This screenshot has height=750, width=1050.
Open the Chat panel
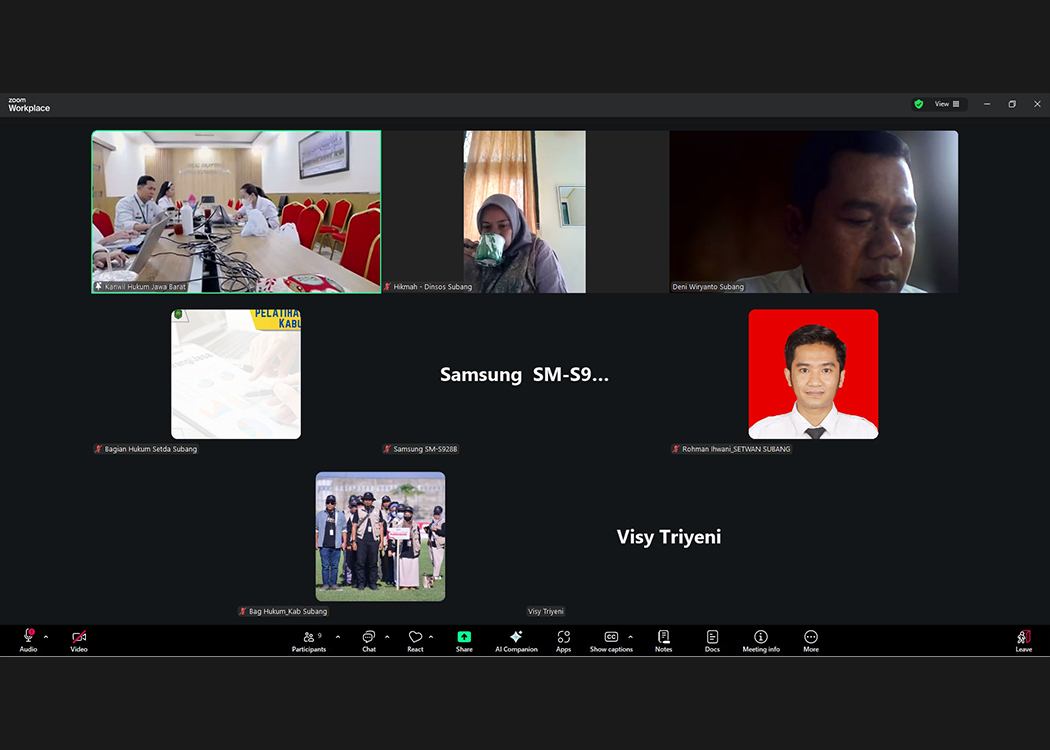(368, 640)
